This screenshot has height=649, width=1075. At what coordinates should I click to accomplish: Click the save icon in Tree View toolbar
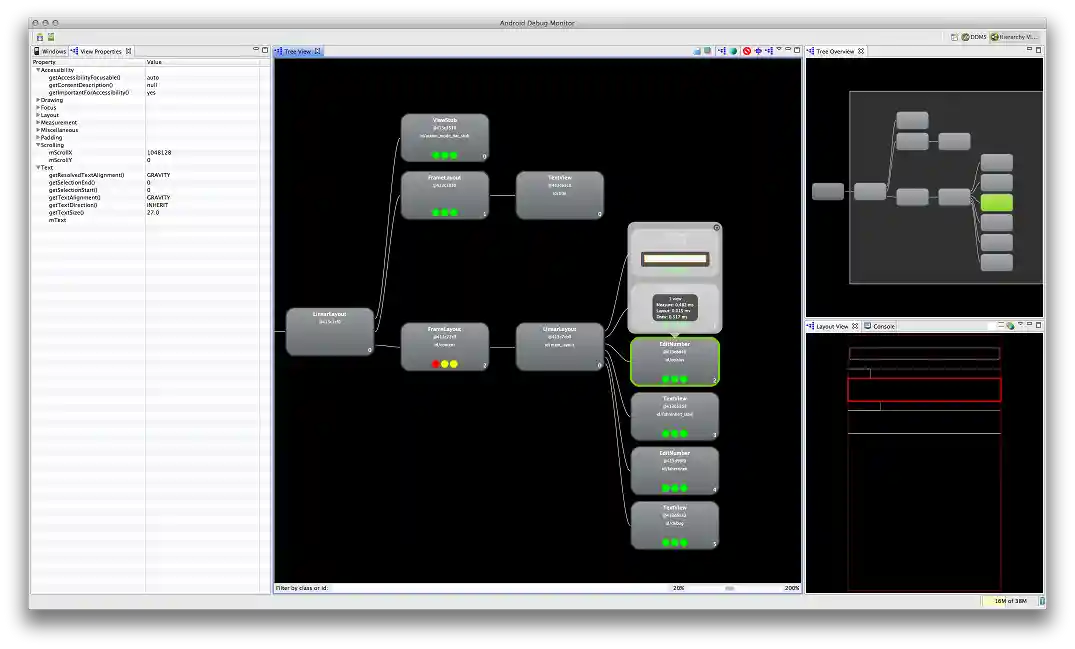(x=697, y=51)
